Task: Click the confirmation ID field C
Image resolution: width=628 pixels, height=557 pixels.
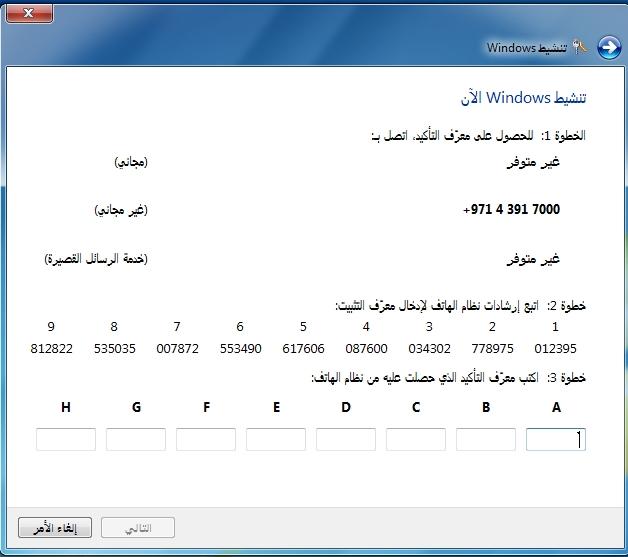Action: click(x=416, y=439)
